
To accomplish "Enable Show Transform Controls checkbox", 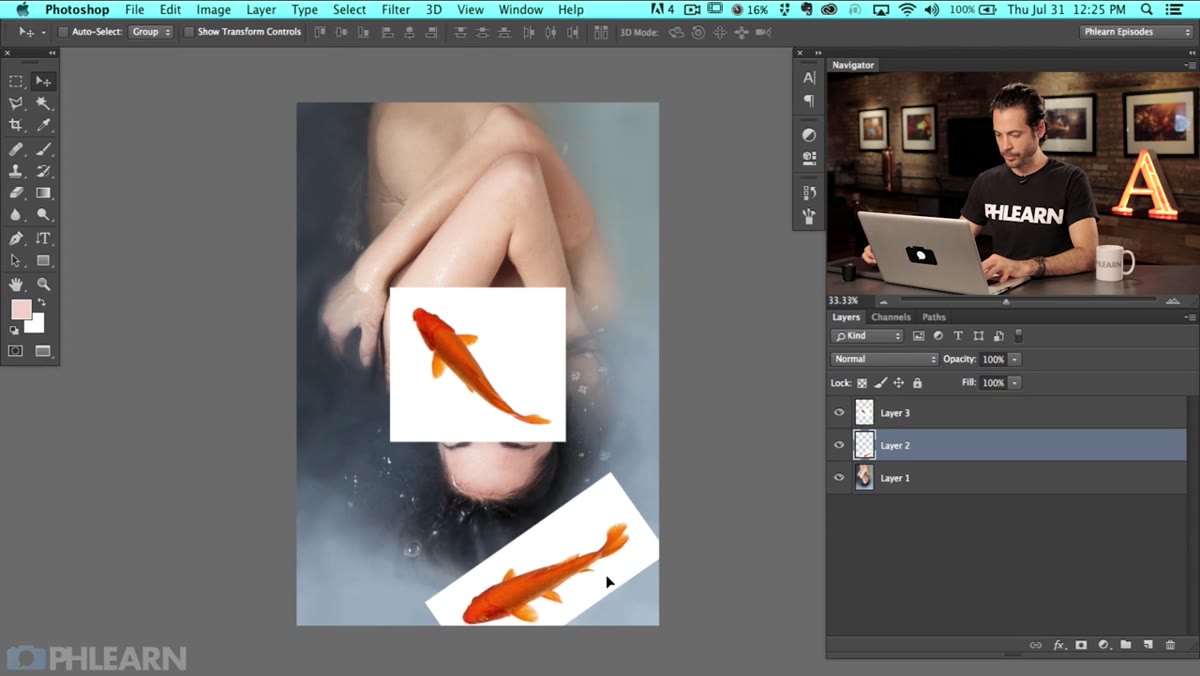I will [x=188, y=32].
